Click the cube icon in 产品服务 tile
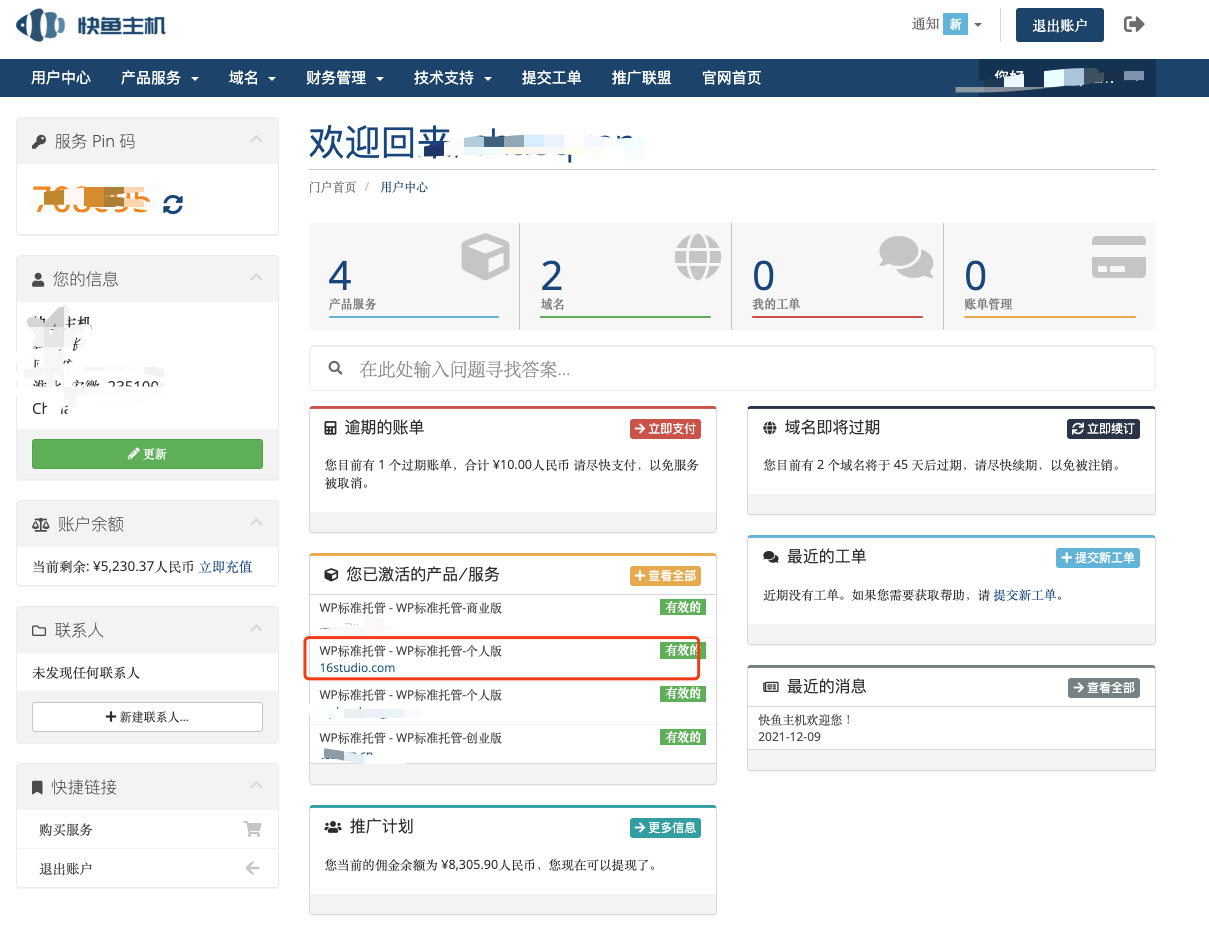This screenshot has width=1209, height=934. 485,257
